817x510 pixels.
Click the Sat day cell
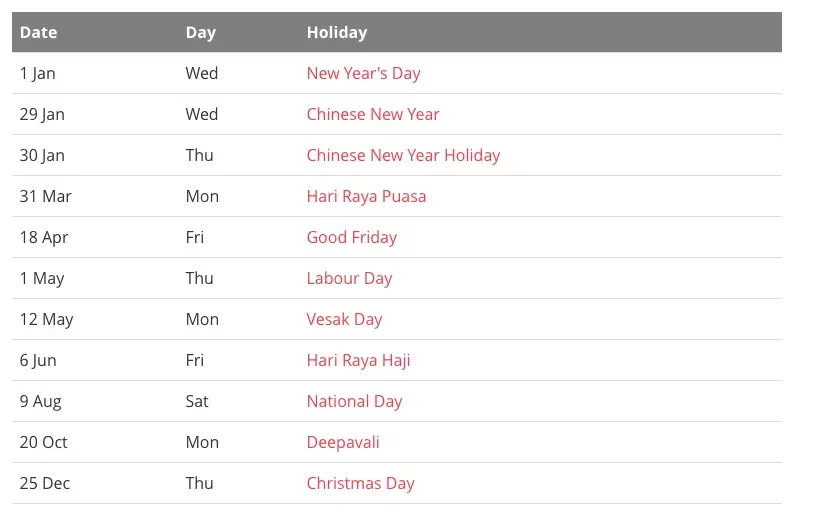pyautogui.click(x=197, y=402)
